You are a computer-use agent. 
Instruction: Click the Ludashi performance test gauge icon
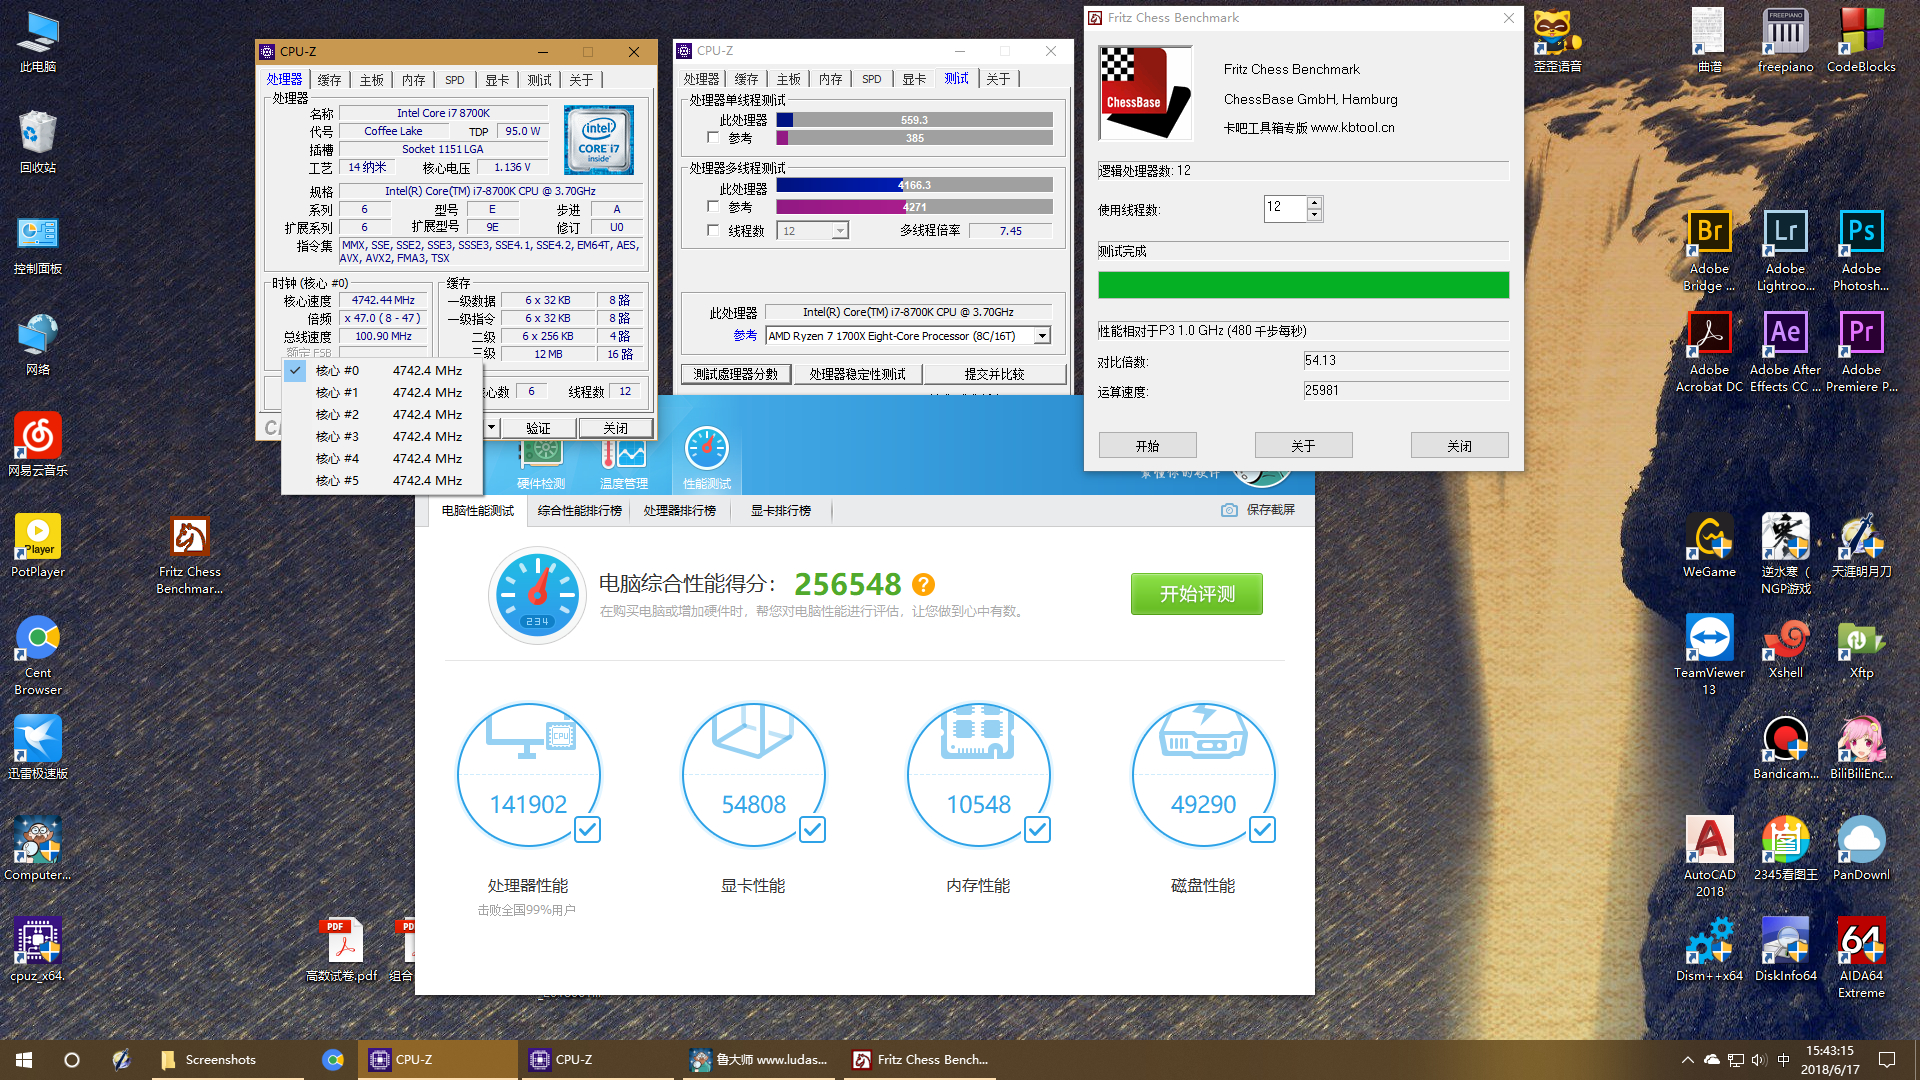[x=706, y=459]
